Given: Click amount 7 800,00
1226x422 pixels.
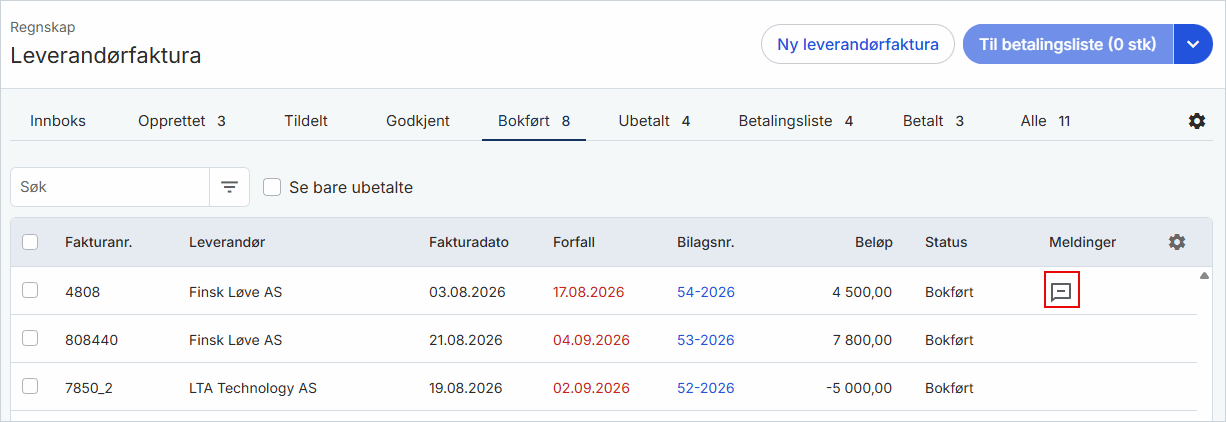Looking at the screenshot, I should tap(862, 340).
